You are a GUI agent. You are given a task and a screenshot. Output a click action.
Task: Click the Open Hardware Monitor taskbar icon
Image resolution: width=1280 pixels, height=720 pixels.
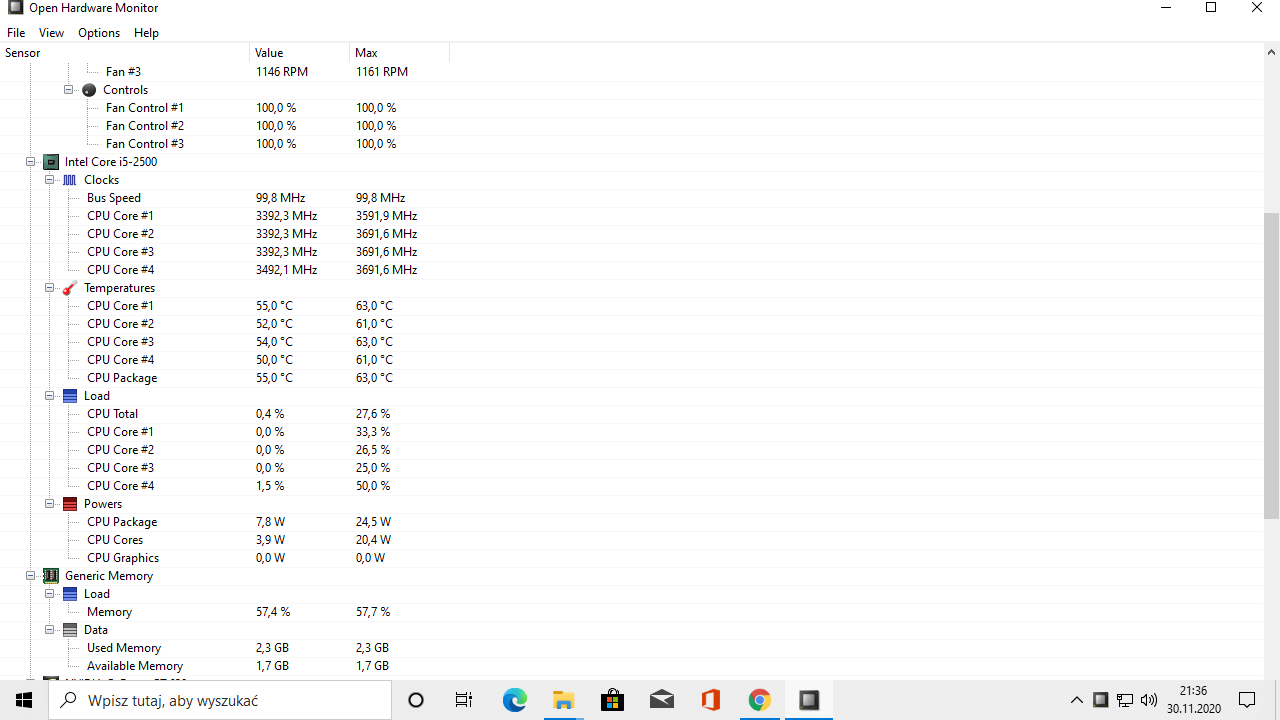(x=809, y=700)
